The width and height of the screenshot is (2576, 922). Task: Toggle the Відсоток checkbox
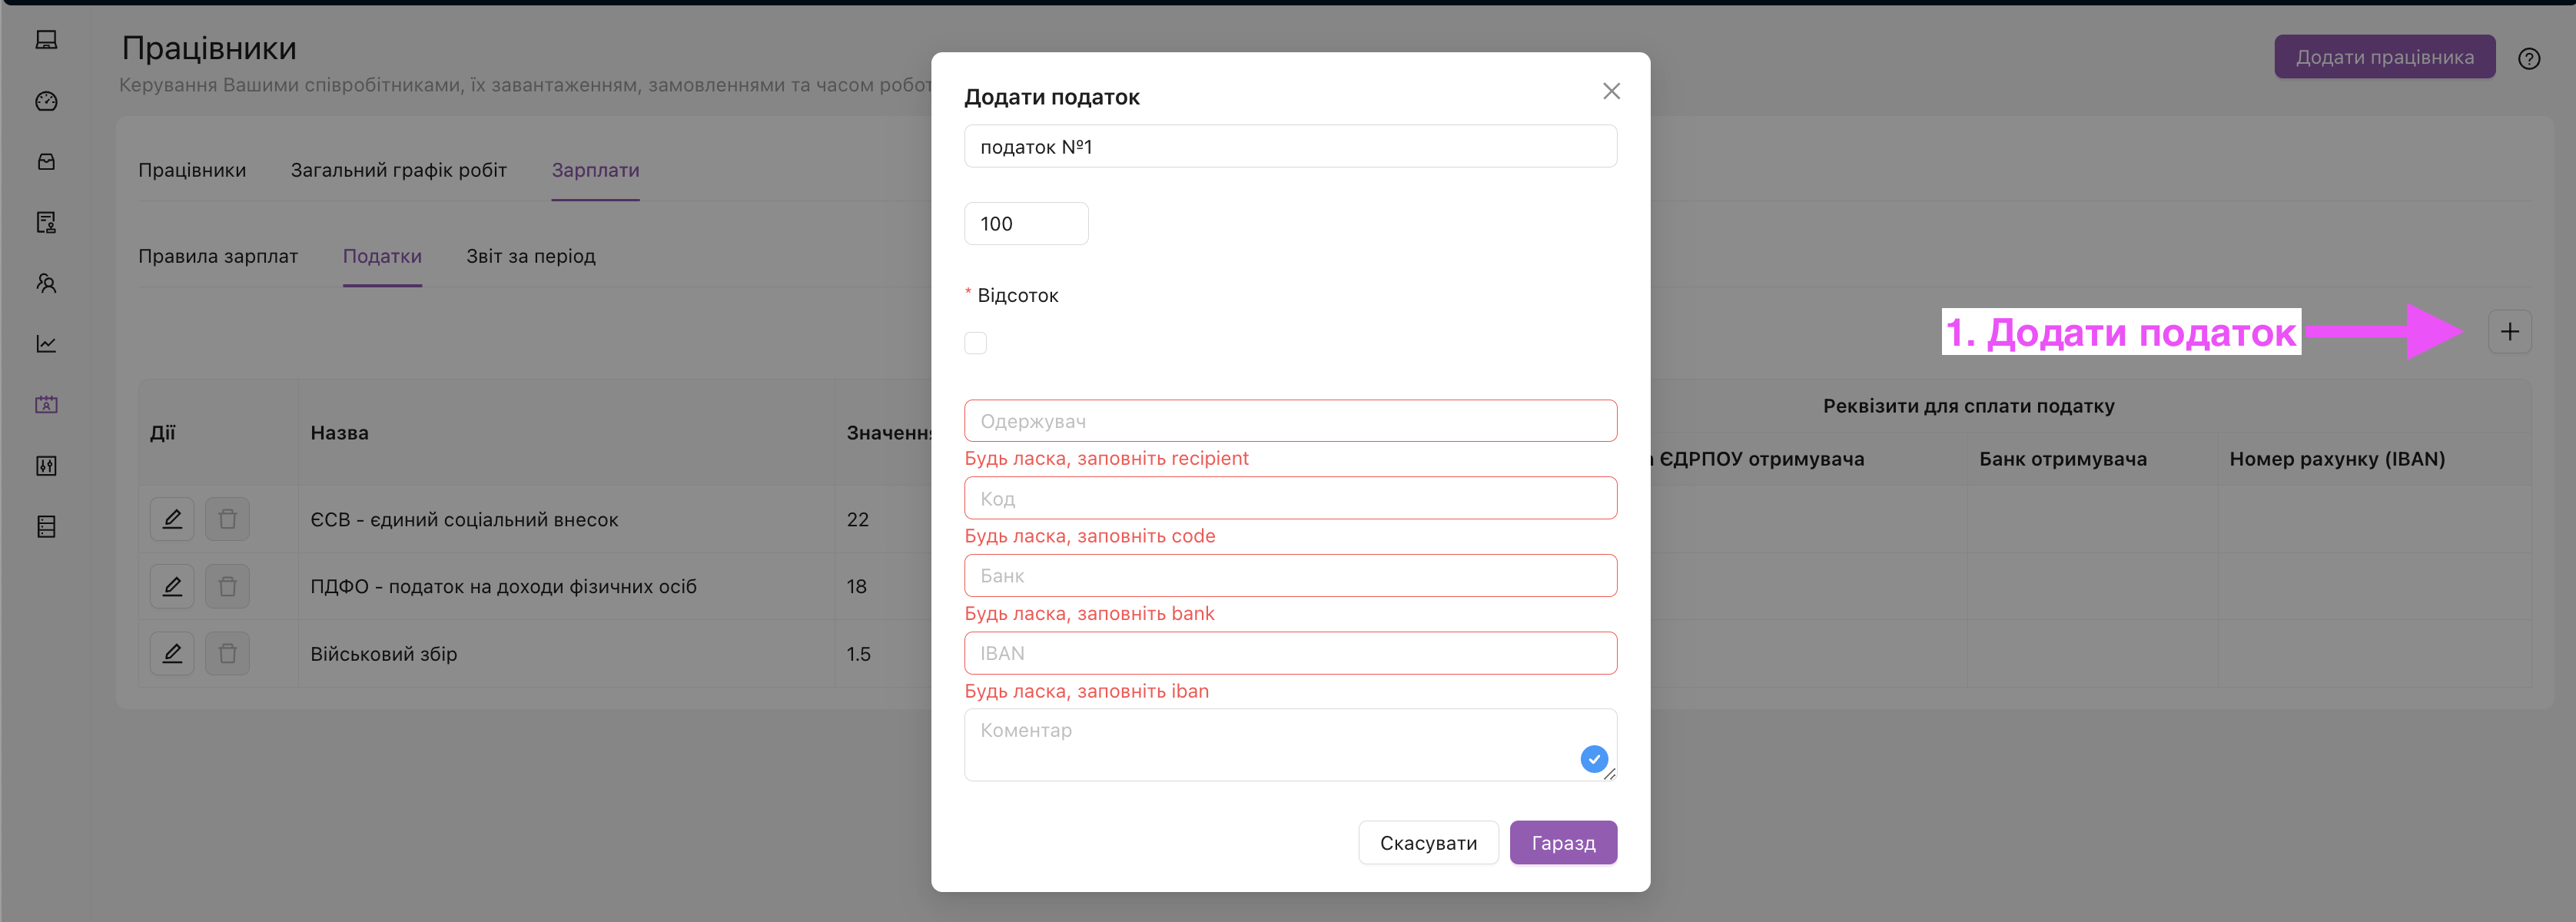(975, 343)
